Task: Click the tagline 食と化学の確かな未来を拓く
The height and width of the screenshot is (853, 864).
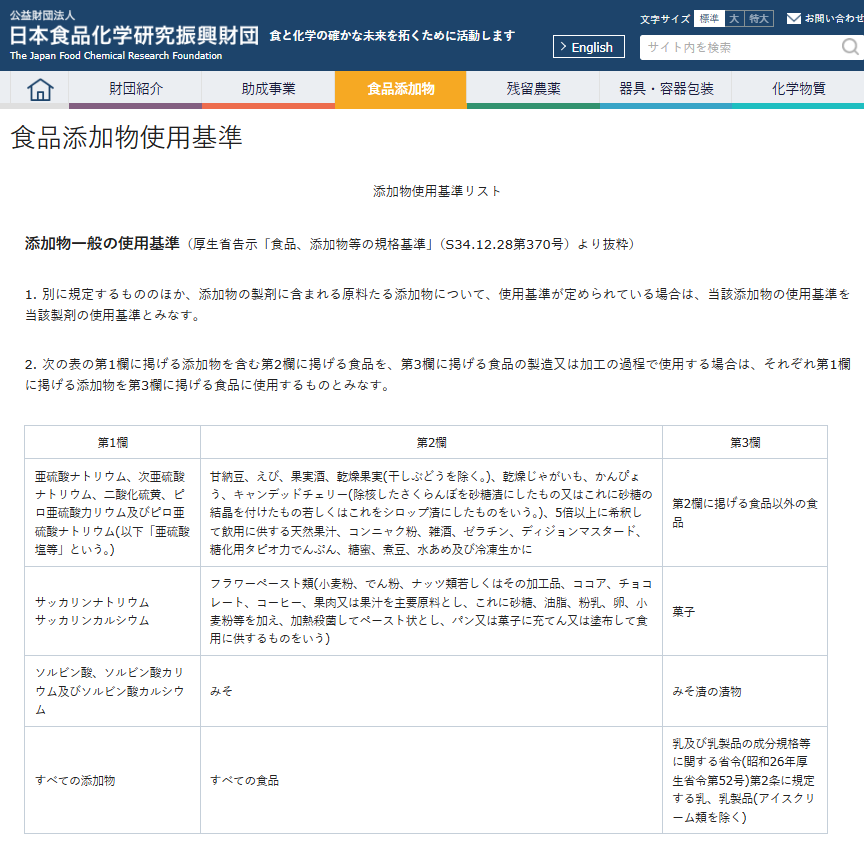Action: (392, 36)
